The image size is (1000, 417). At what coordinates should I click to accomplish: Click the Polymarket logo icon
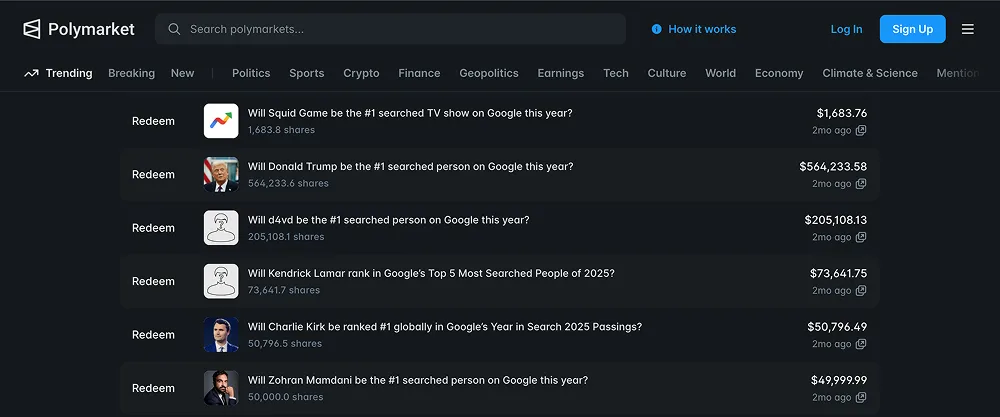32,29
